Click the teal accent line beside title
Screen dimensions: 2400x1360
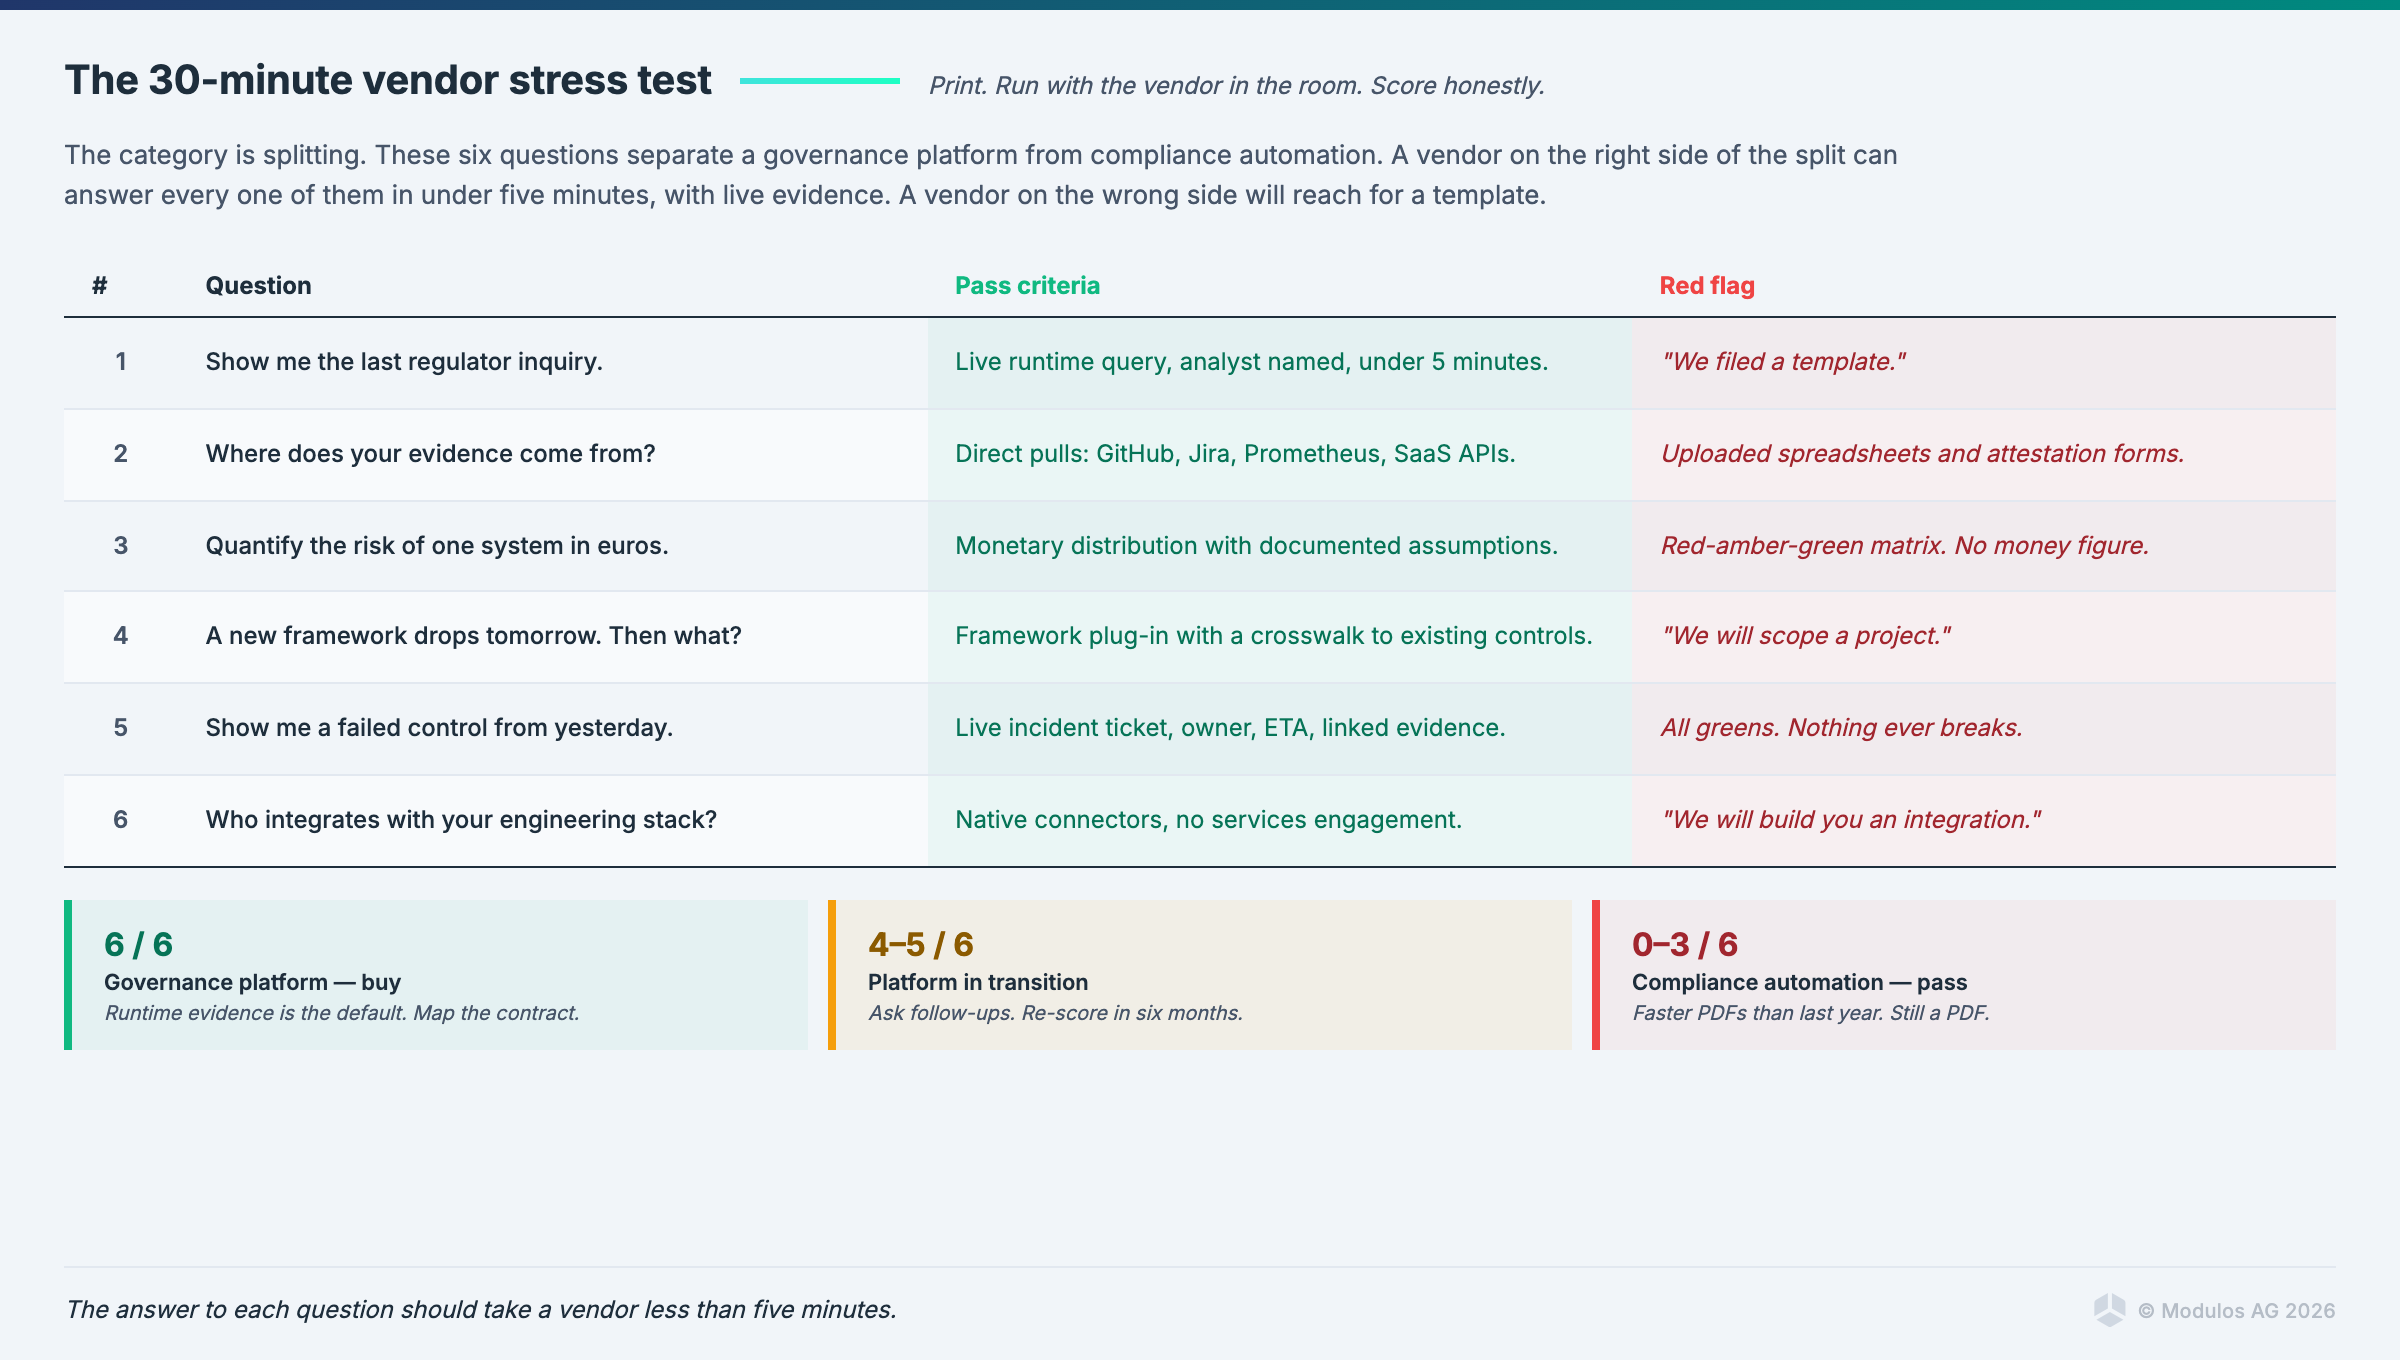click(x=819, y=81)
